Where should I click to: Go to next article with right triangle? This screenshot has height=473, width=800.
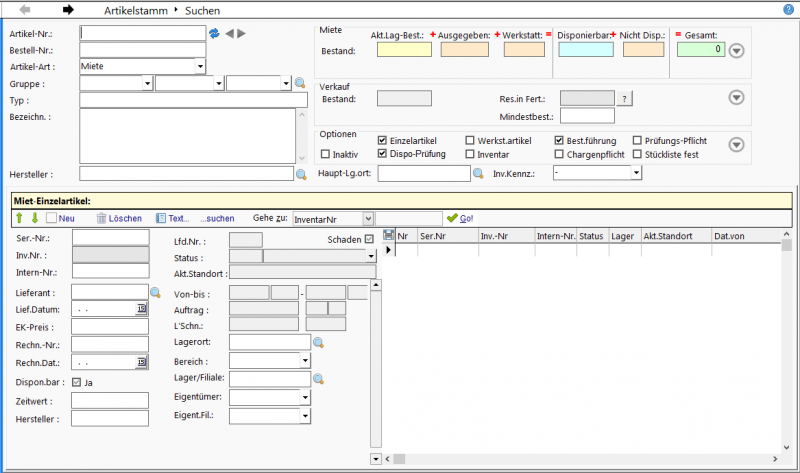click(x=241, y=33)
